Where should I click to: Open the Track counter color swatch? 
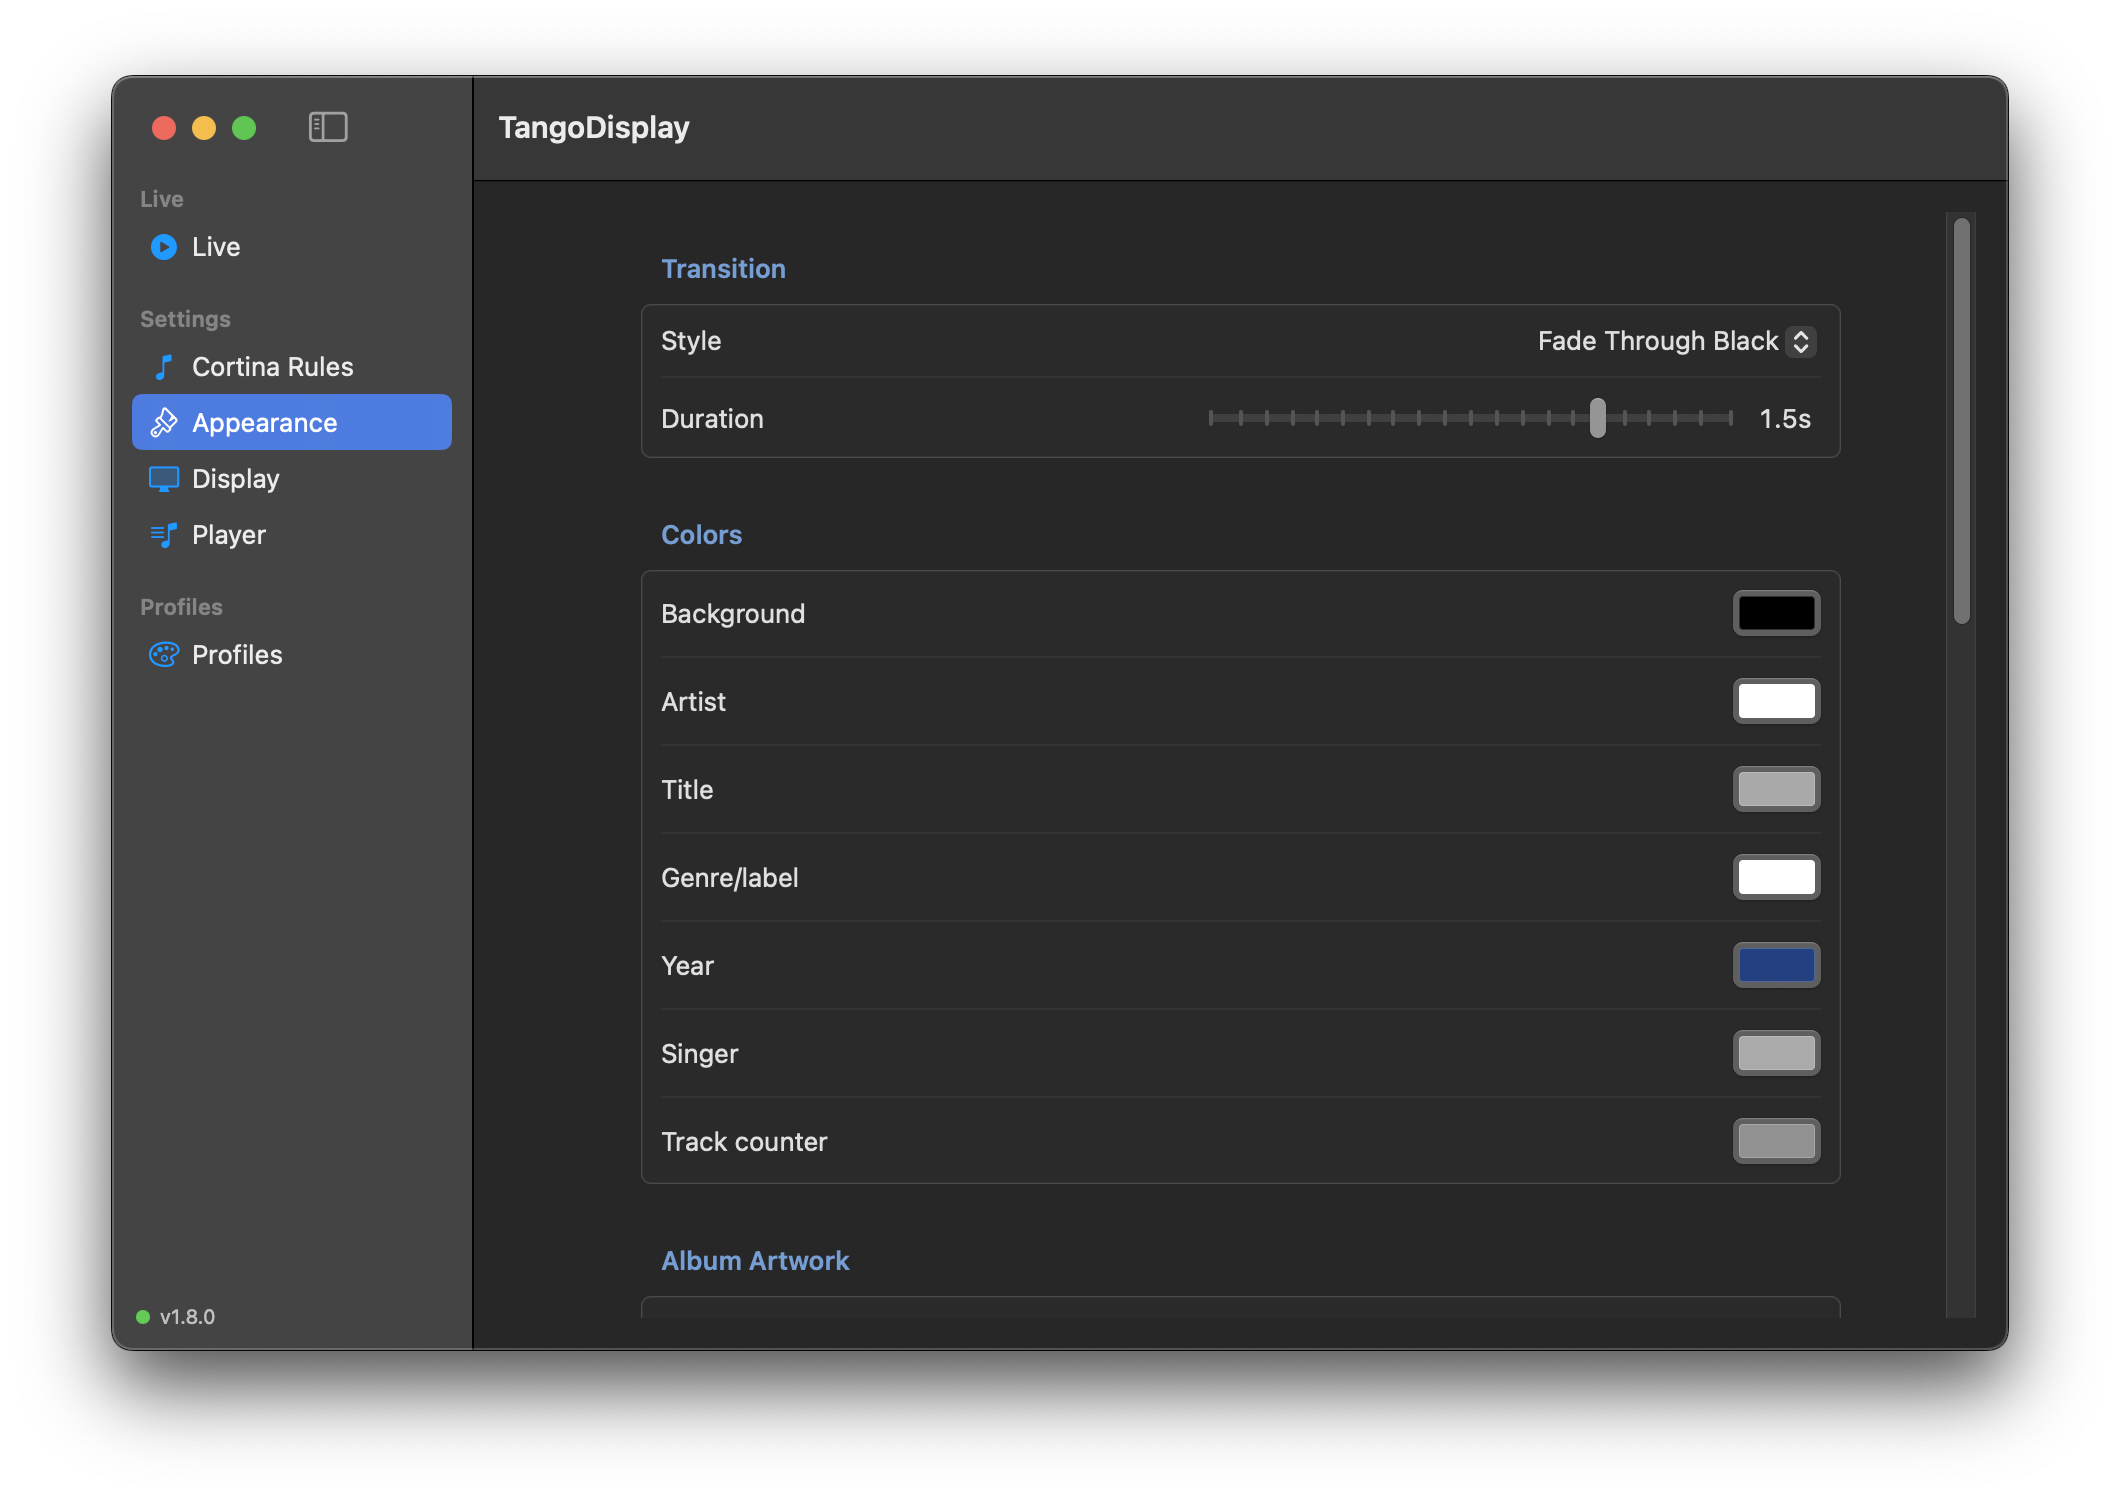coord(1777,1141)
